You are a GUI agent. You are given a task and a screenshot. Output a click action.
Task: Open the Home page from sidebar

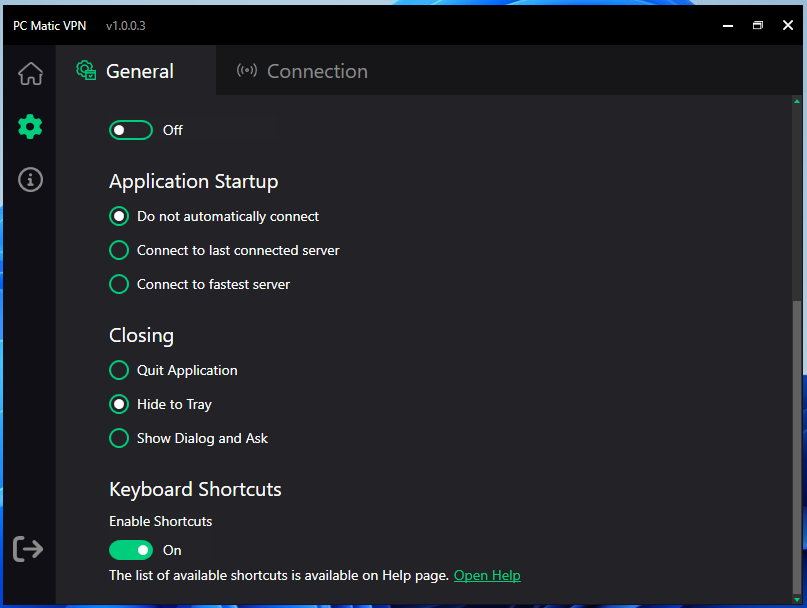tap(30, 74)
